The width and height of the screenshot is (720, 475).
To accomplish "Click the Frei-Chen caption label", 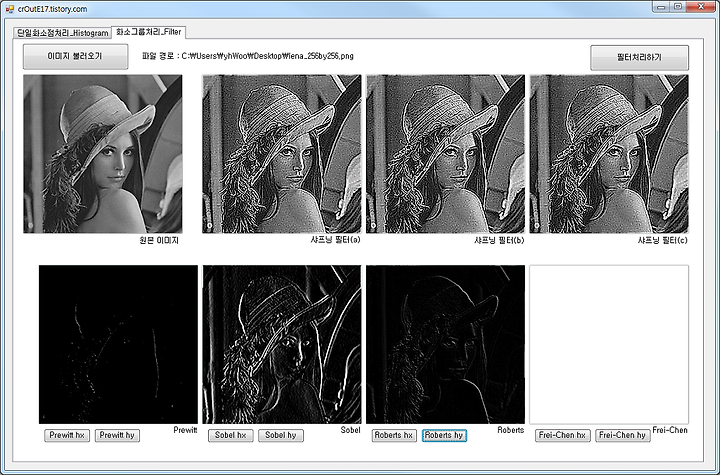I will [x=670, y=430].
